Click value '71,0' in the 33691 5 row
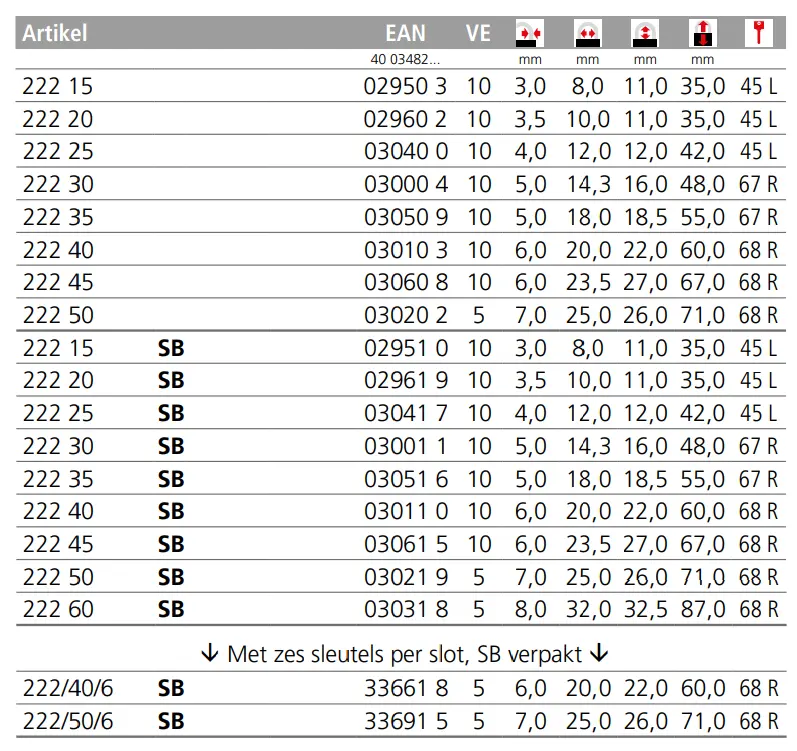Viewport: 797px width, 751px height. (702, 722)
